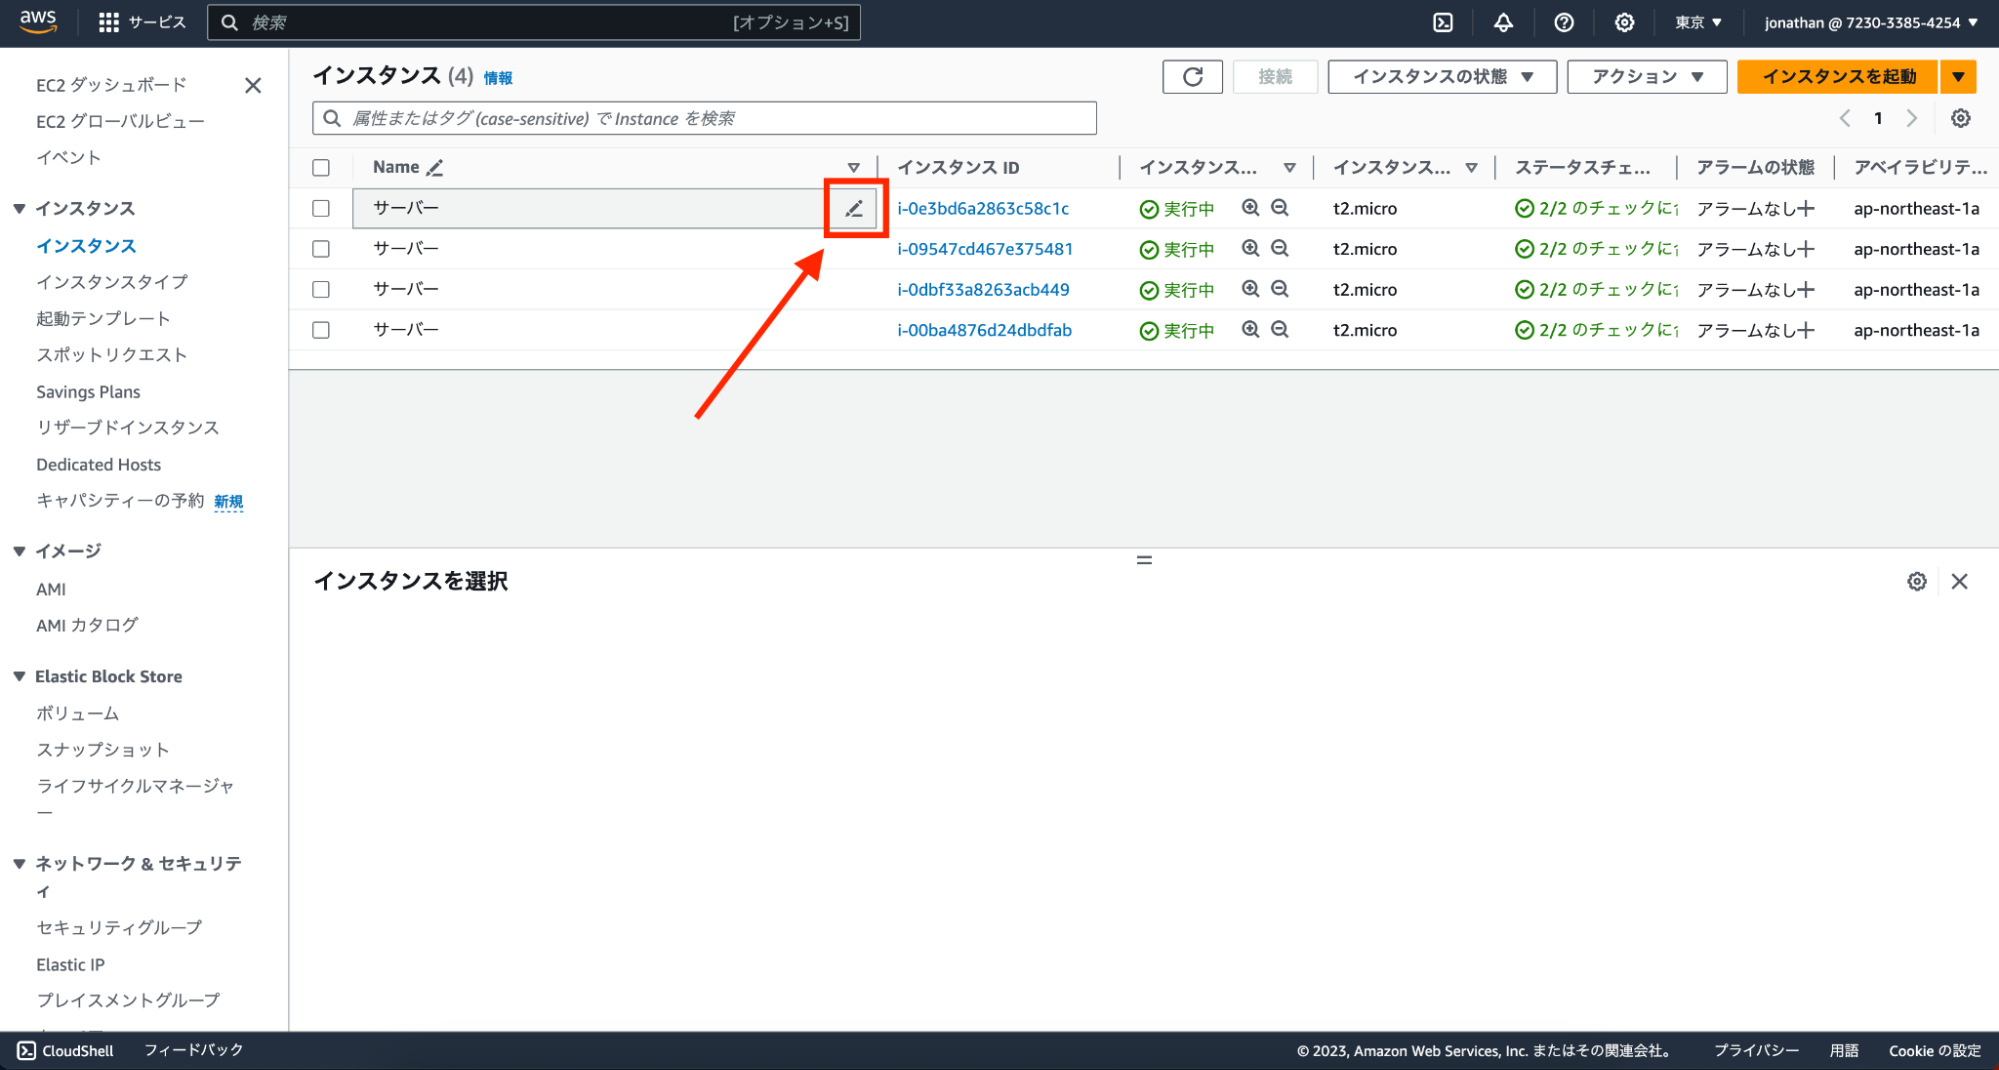Zoom out filter for instance i-09547cd467e375481 state
1999x1070 pixels.
(x=1279, y=248)
